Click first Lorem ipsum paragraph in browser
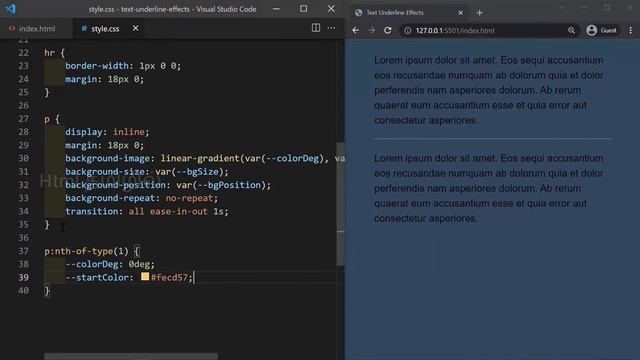The height and width of the screenshot is (360, 640). (x=489, y=90)
